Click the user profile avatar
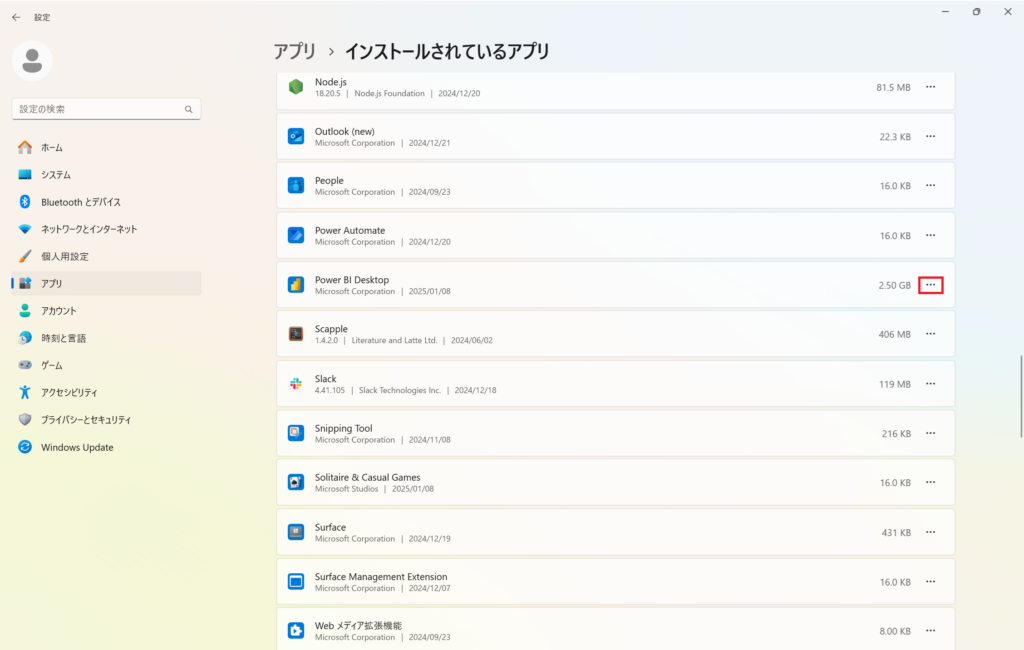Image resolution: width=1024 pixels, height=650 pixels. tap(32, 61)
